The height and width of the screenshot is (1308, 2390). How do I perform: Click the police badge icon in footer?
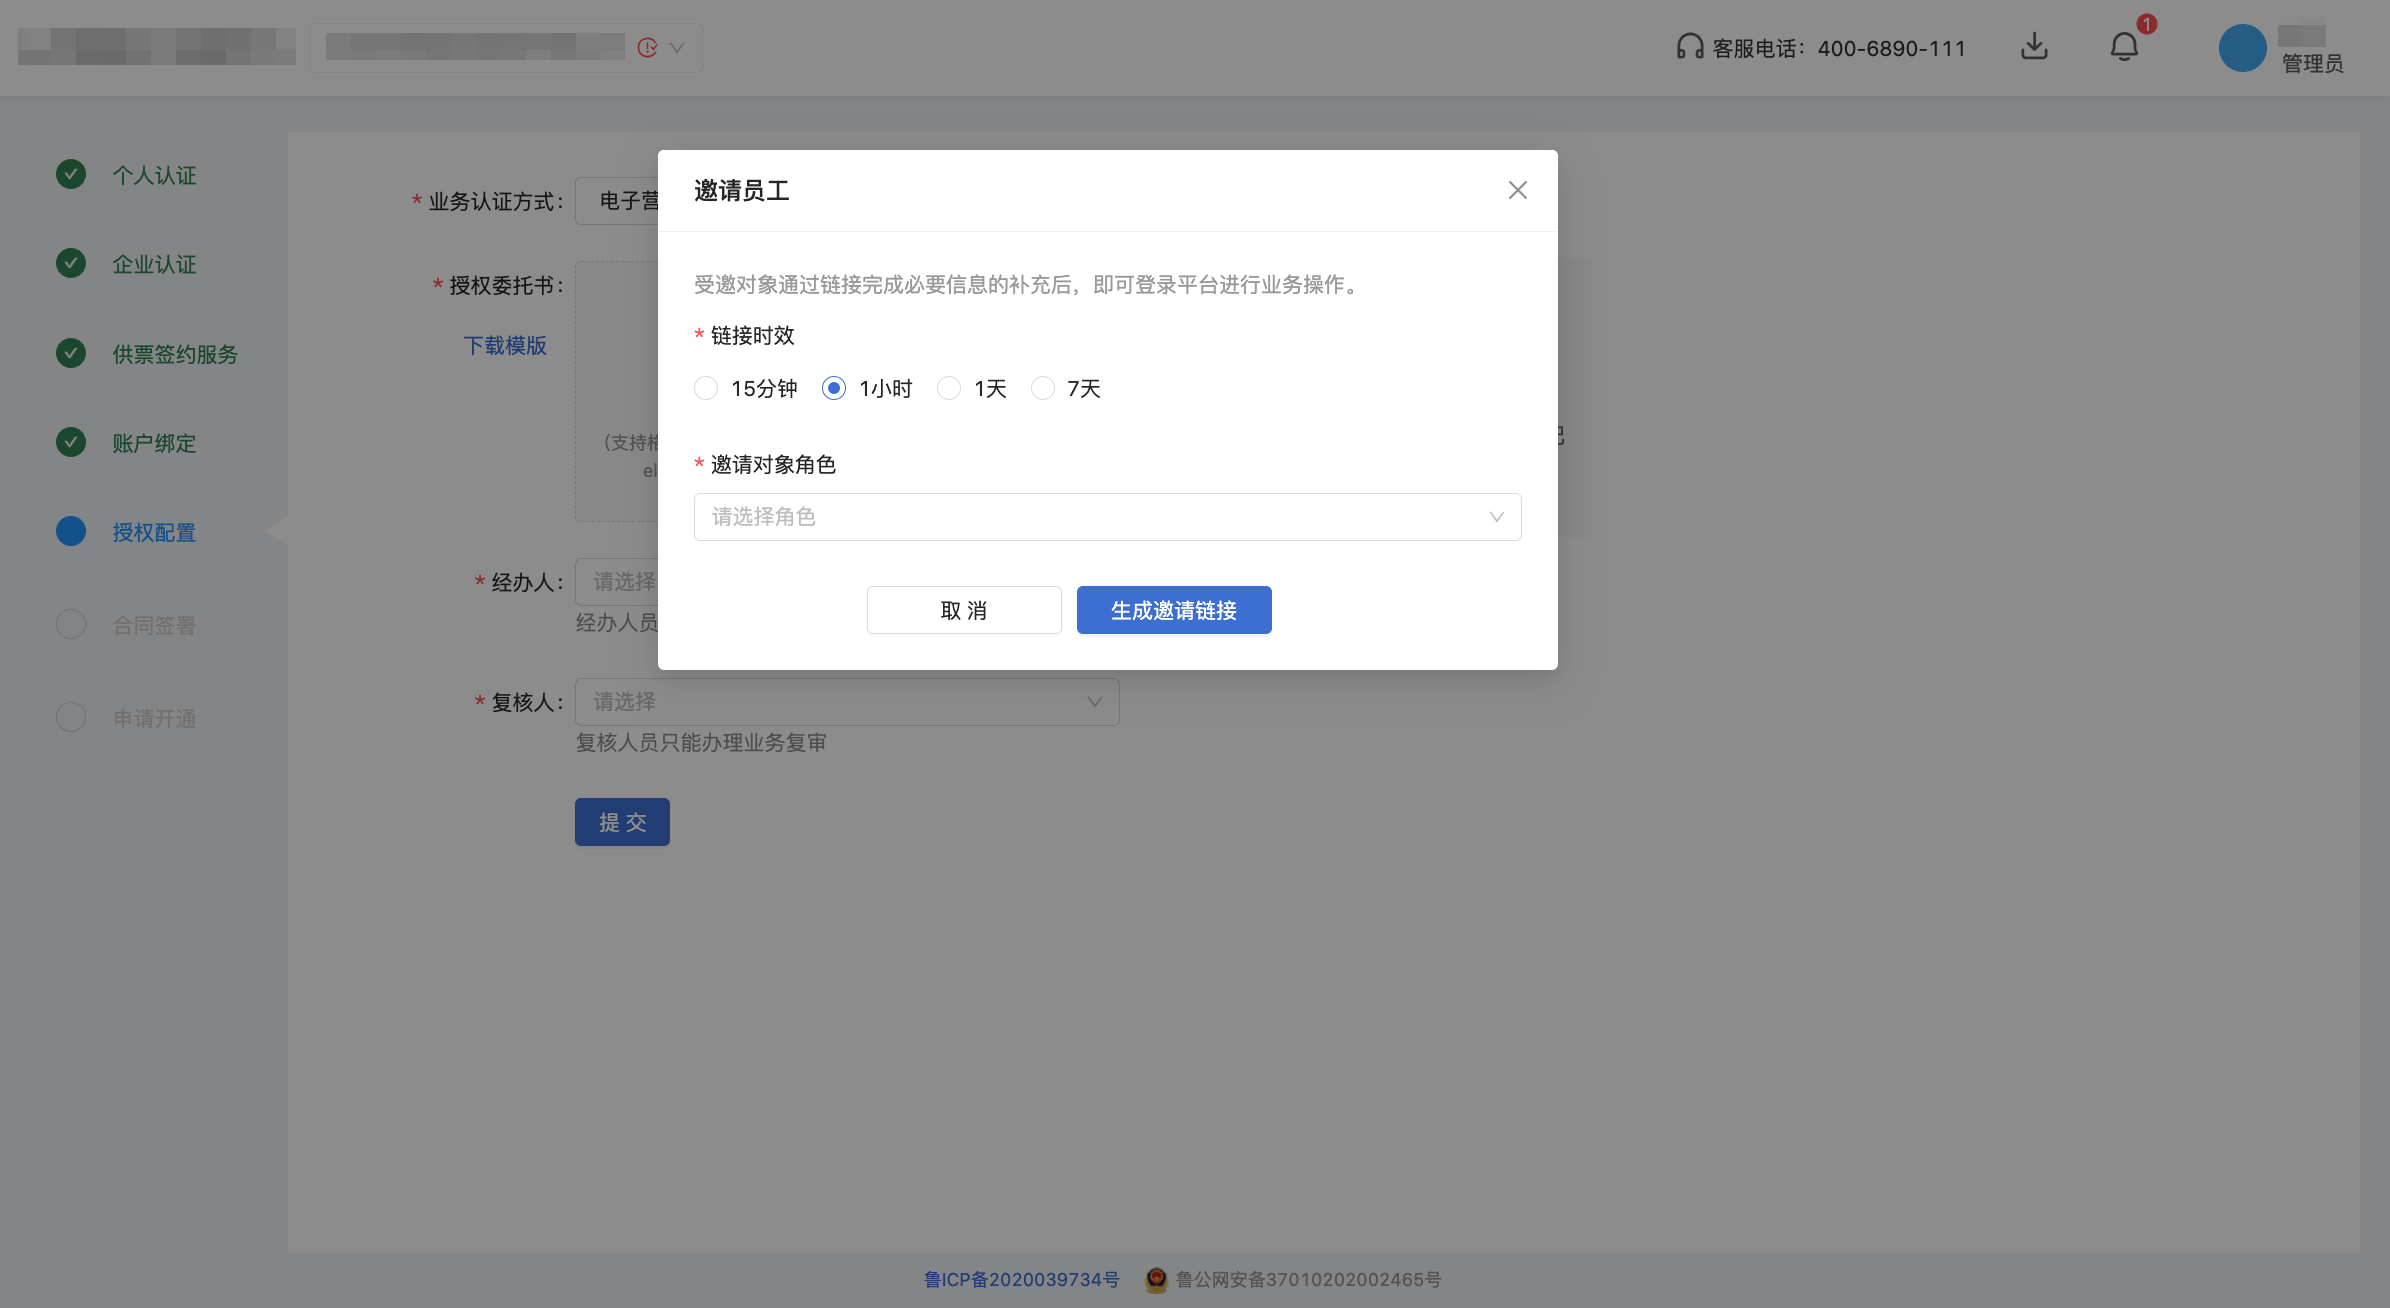1156,1280
